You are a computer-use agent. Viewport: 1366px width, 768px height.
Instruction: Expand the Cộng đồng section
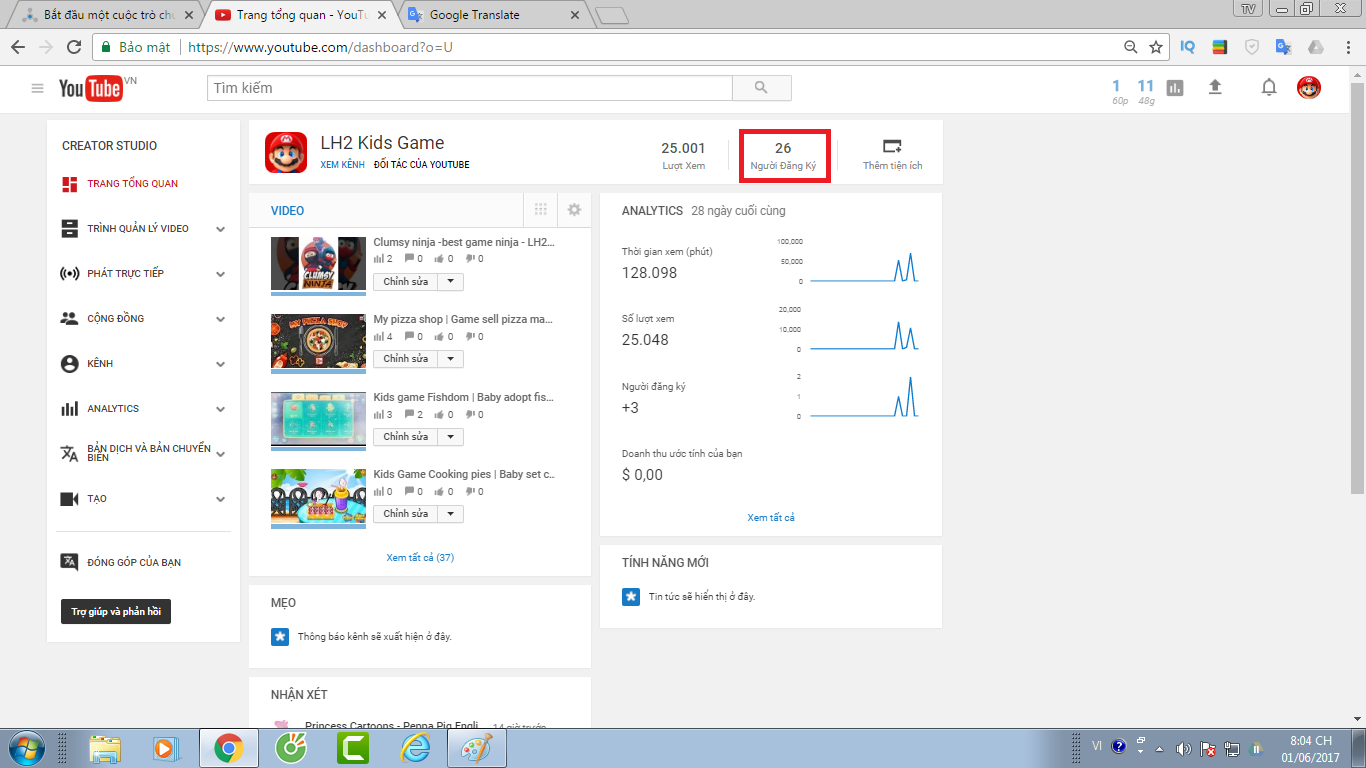[220, 319]
